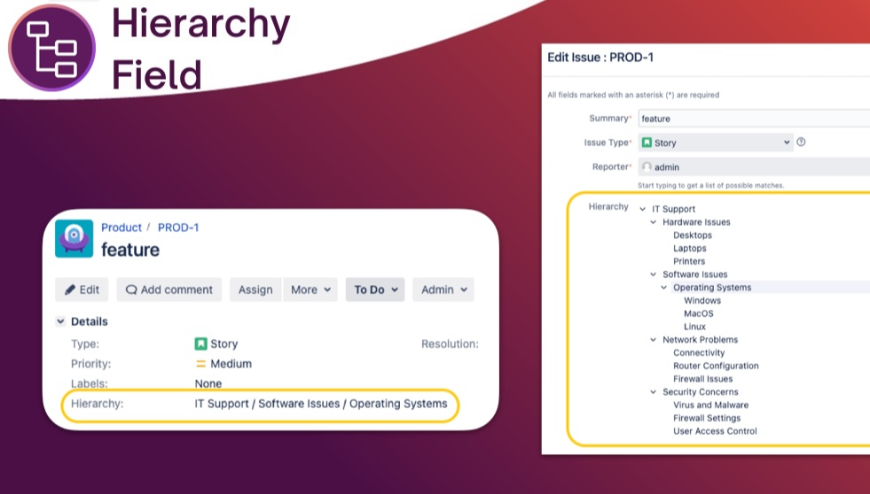Select User Access Control tree item
The width and height of the screenshot is (870, 494).
(715, 431)
